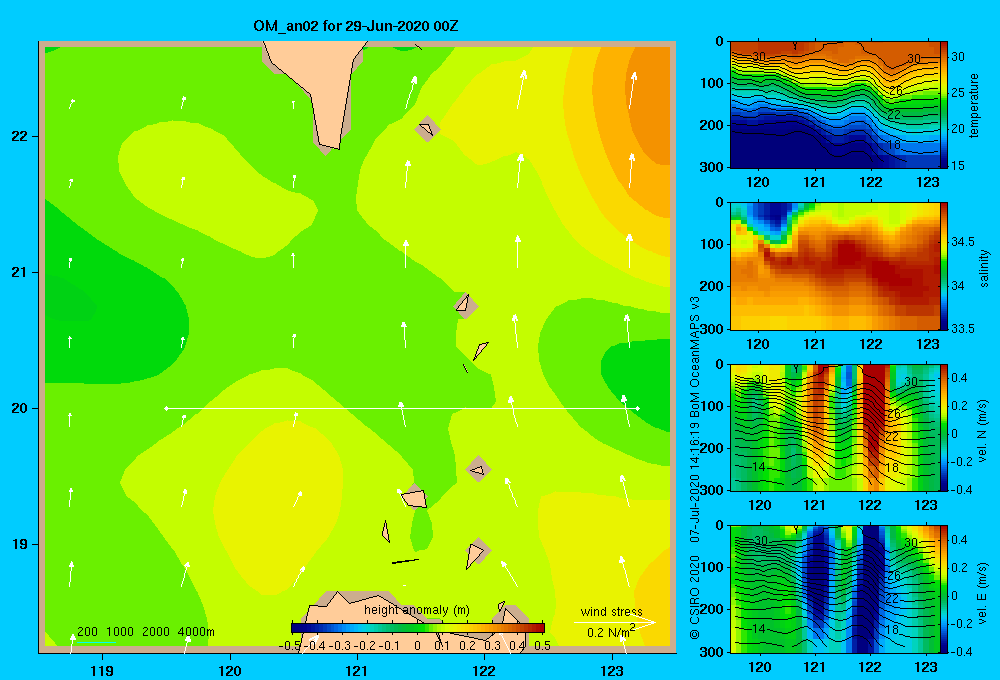The width and height of the screenshot is (1000, 680).
Task: Click the 300 depth label on temperature panel
Action: 713,167
